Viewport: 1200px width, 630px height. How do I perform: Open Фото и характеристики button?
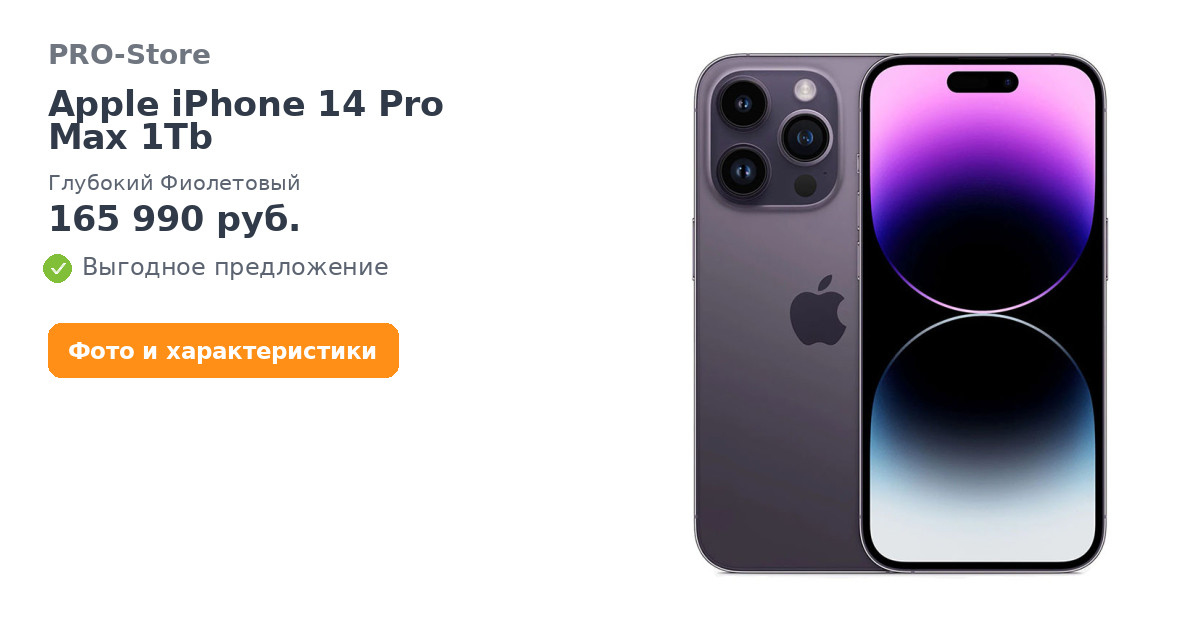[x=223, y=351]
